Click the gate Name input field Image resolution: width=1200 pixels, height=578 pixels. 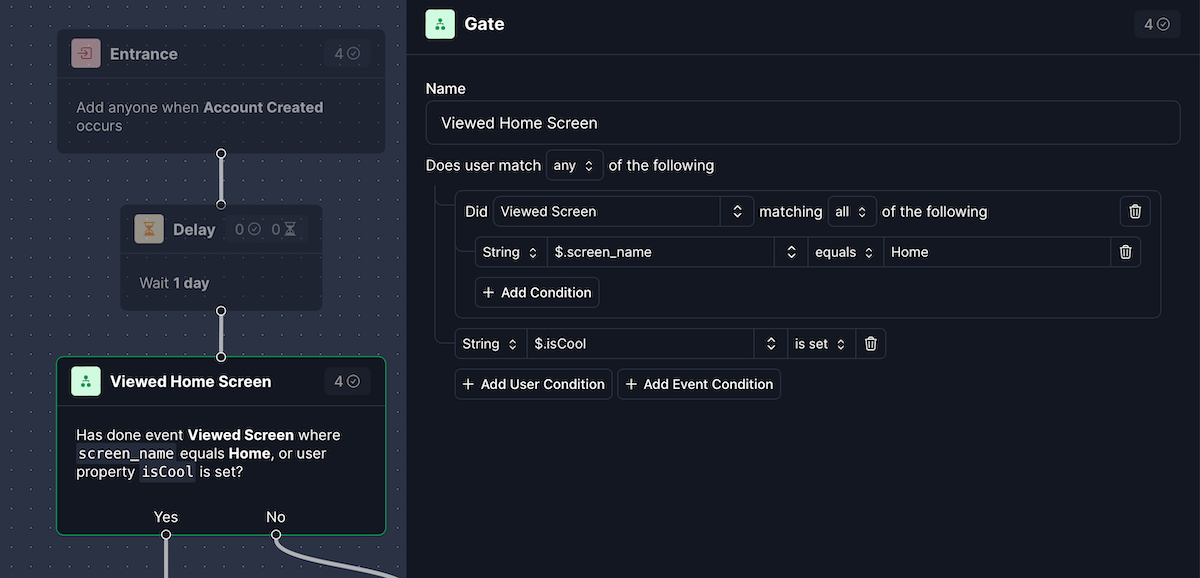point(802,123)
